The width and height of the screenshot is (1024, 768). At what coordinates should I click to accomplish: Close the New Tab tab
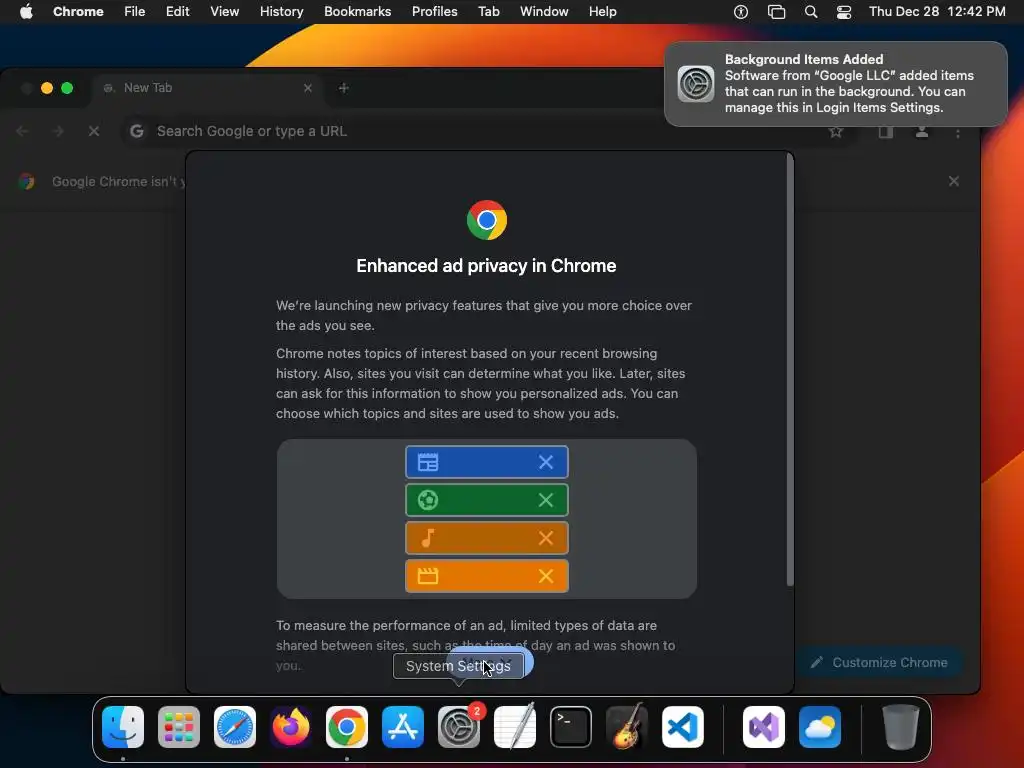(x=308, y=88)
